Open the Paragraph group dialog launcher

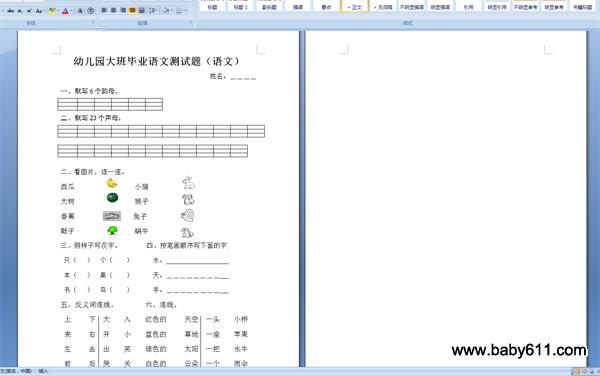coord(191,23)
